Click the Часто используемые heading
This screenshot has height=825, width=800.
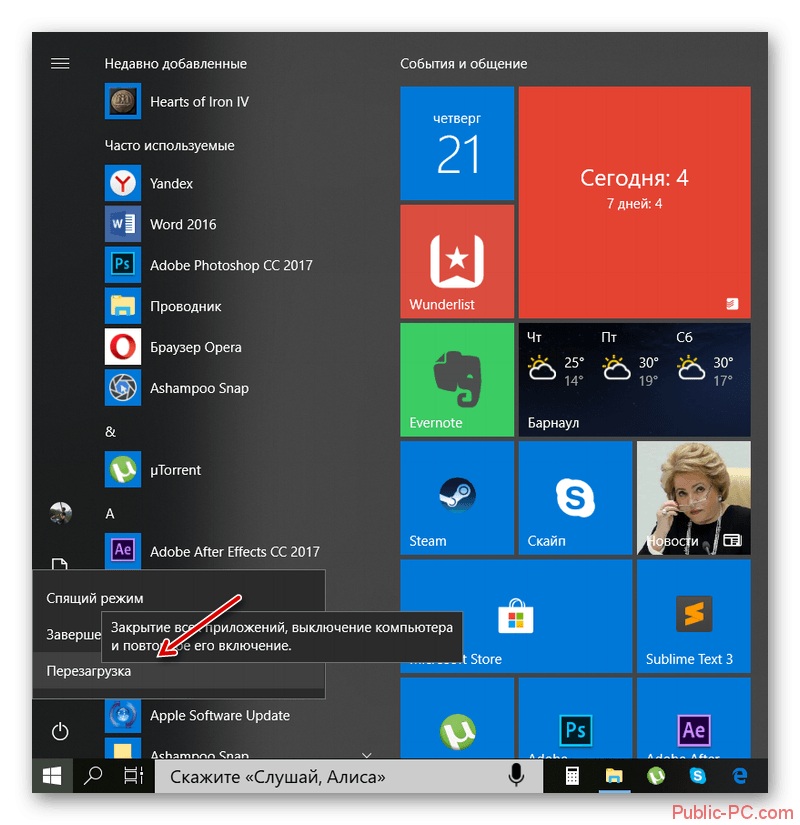[169, 145]
